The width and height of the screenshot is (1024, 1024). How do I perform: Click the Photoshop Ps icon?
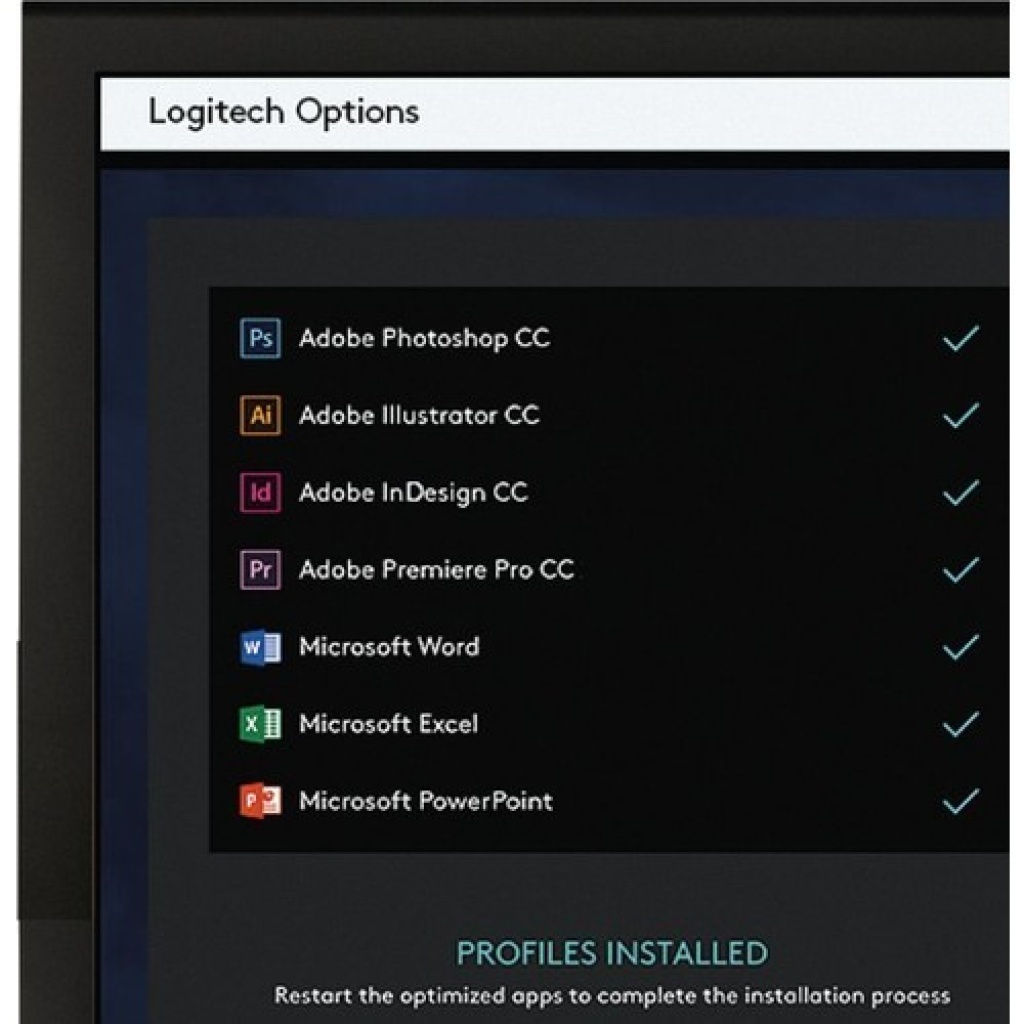tap(260, 338)
